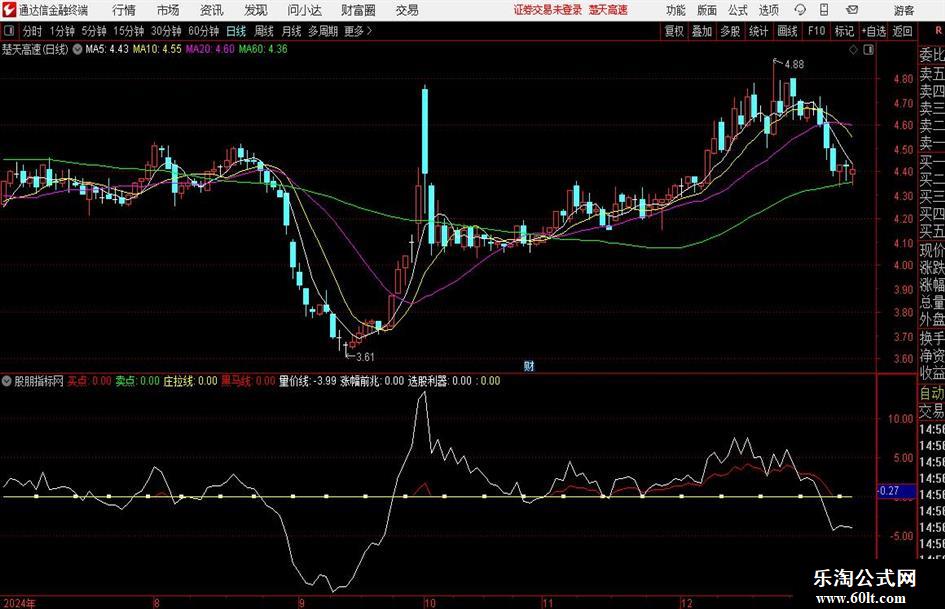Click the 画线 drawing button
Image resolution: width=945 pixels, height=609 pixels.
tap(787, 31)
